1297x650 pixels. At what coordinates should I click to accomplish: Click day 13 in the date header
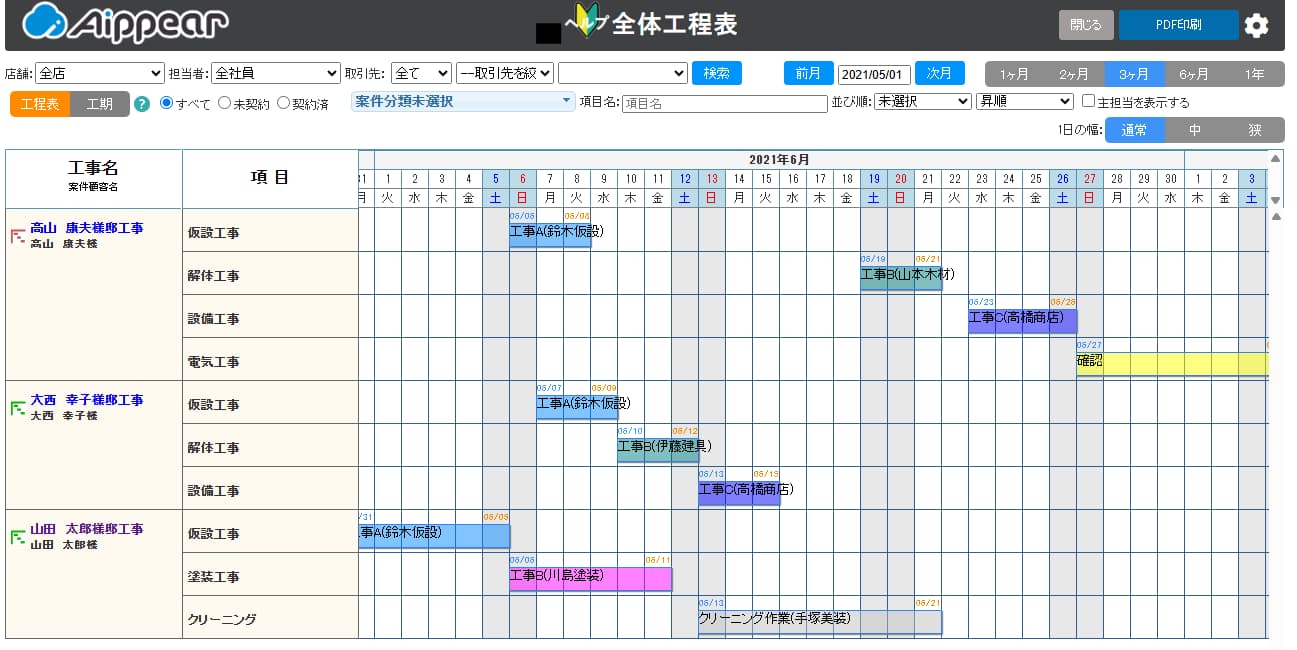pos(712,178)
